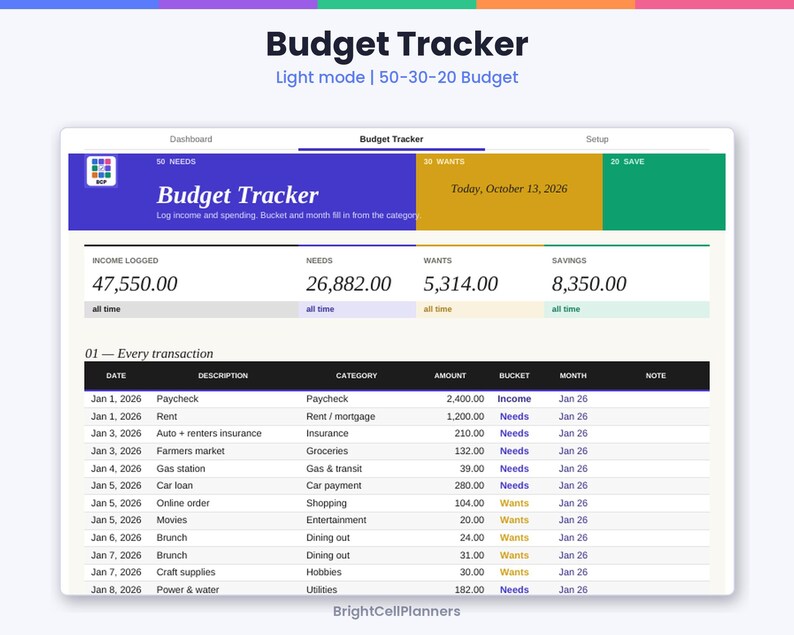Click the amount 104.00 for Online order
This screenshot has width=794, height=635.
point(469,503)
